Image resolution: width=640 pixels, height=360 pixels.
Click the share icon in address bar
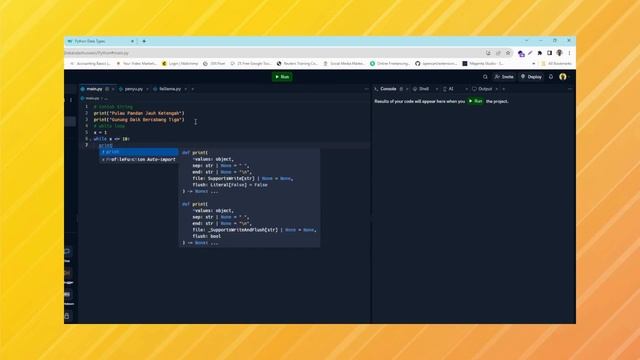tap(498, 53)
